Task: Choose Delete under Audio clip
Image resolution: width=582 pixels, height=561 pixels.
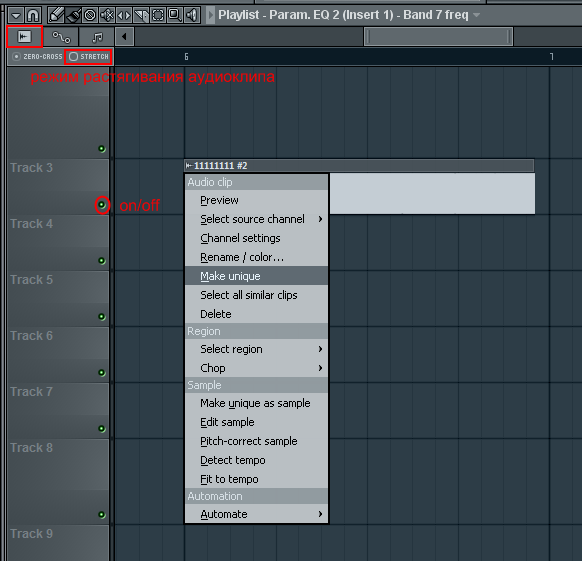Action: tap(256, 314)
